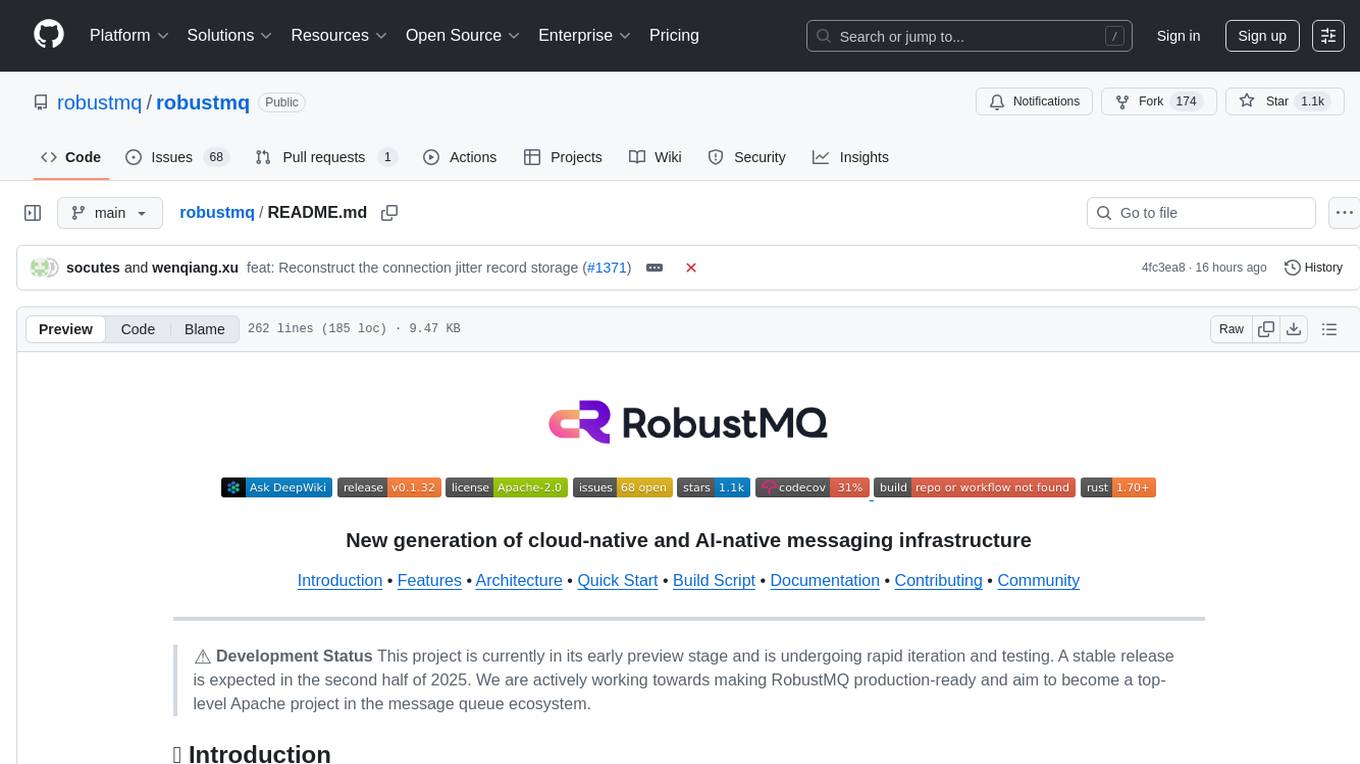
Task: Jump to the Features section link
Action: tap(429, 580)
